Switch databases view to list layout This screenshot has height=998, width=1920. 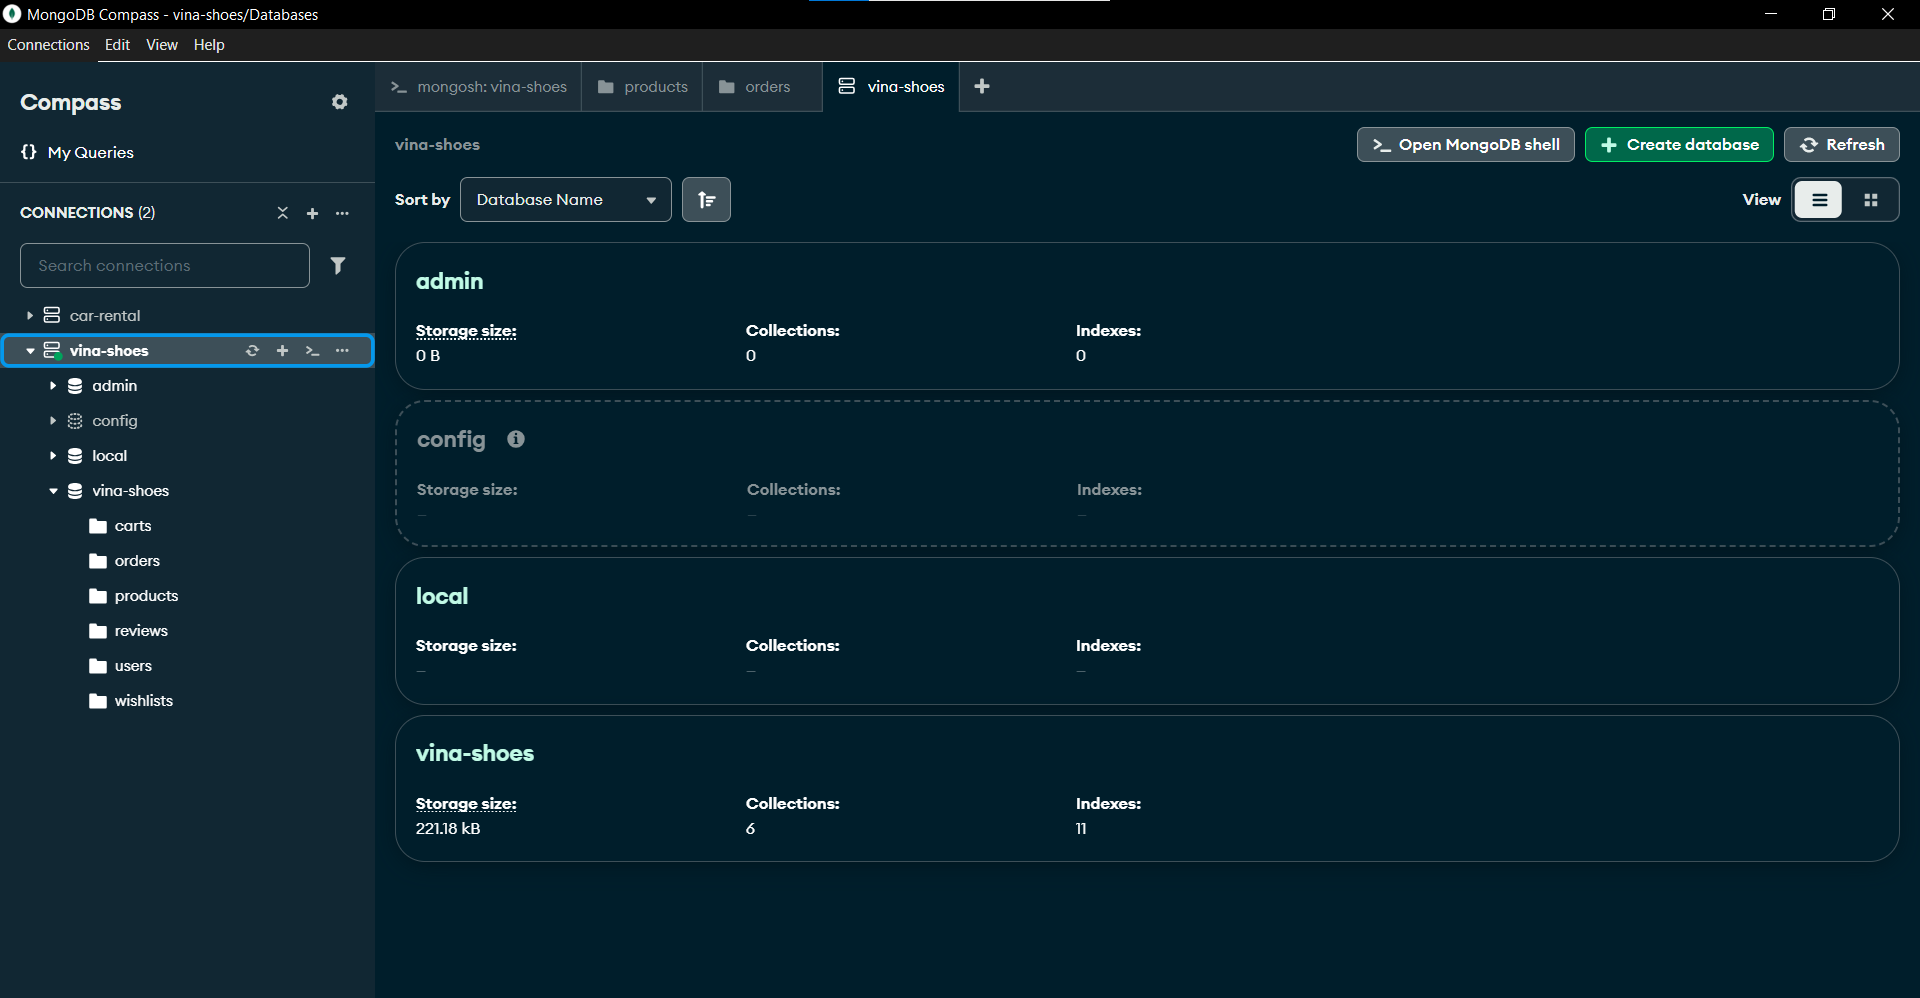click(x=1819, y=199)
